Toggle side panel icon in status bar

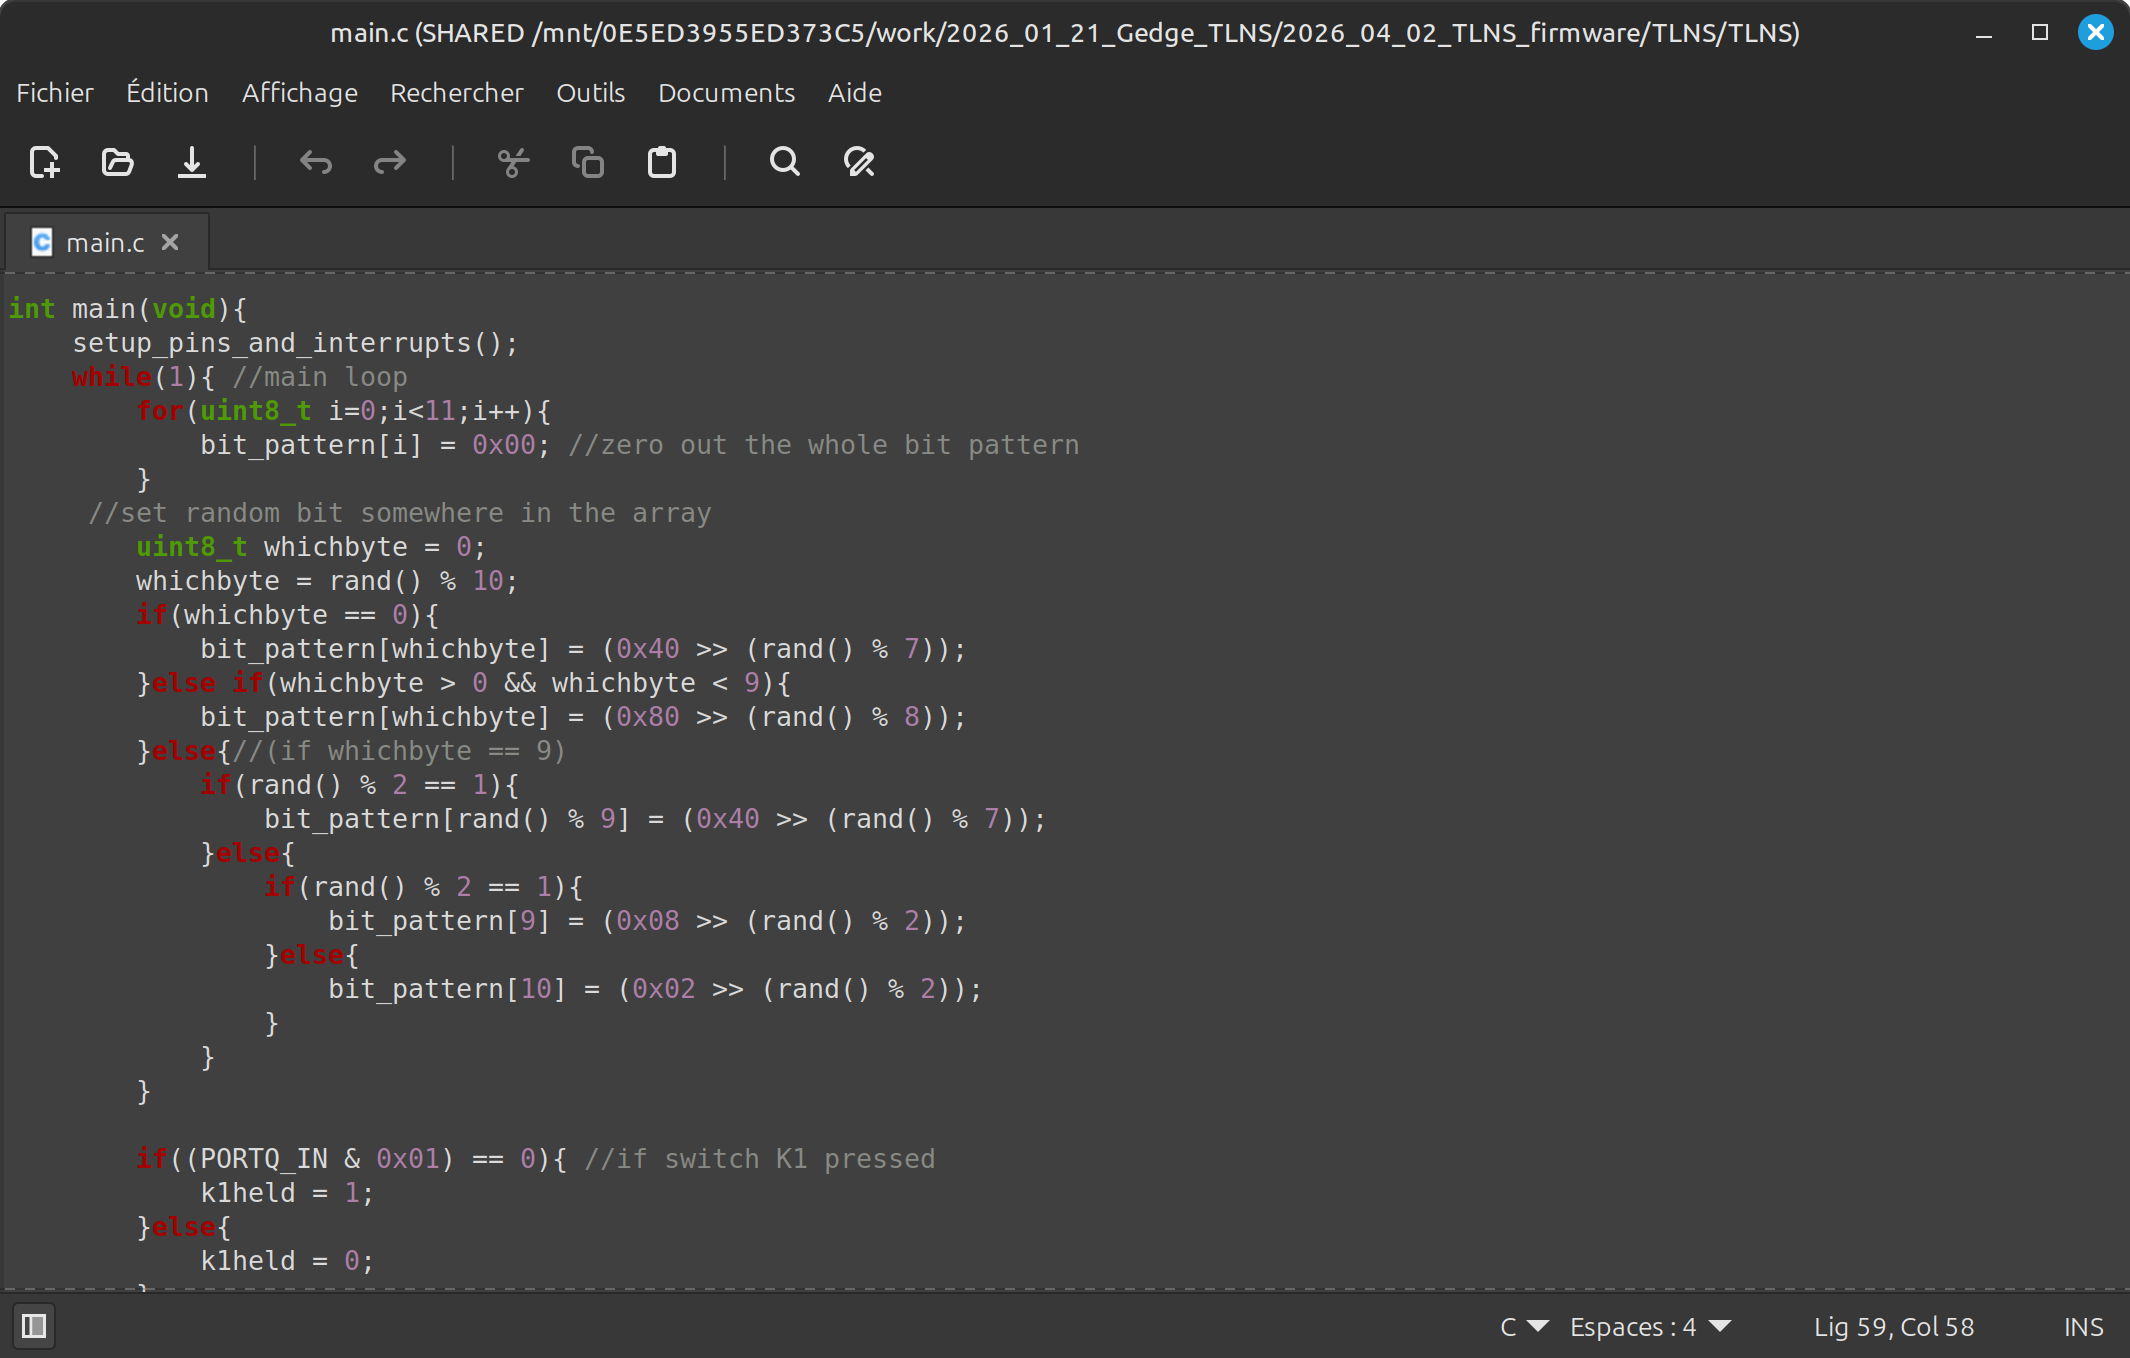[x=34, y=1326]
